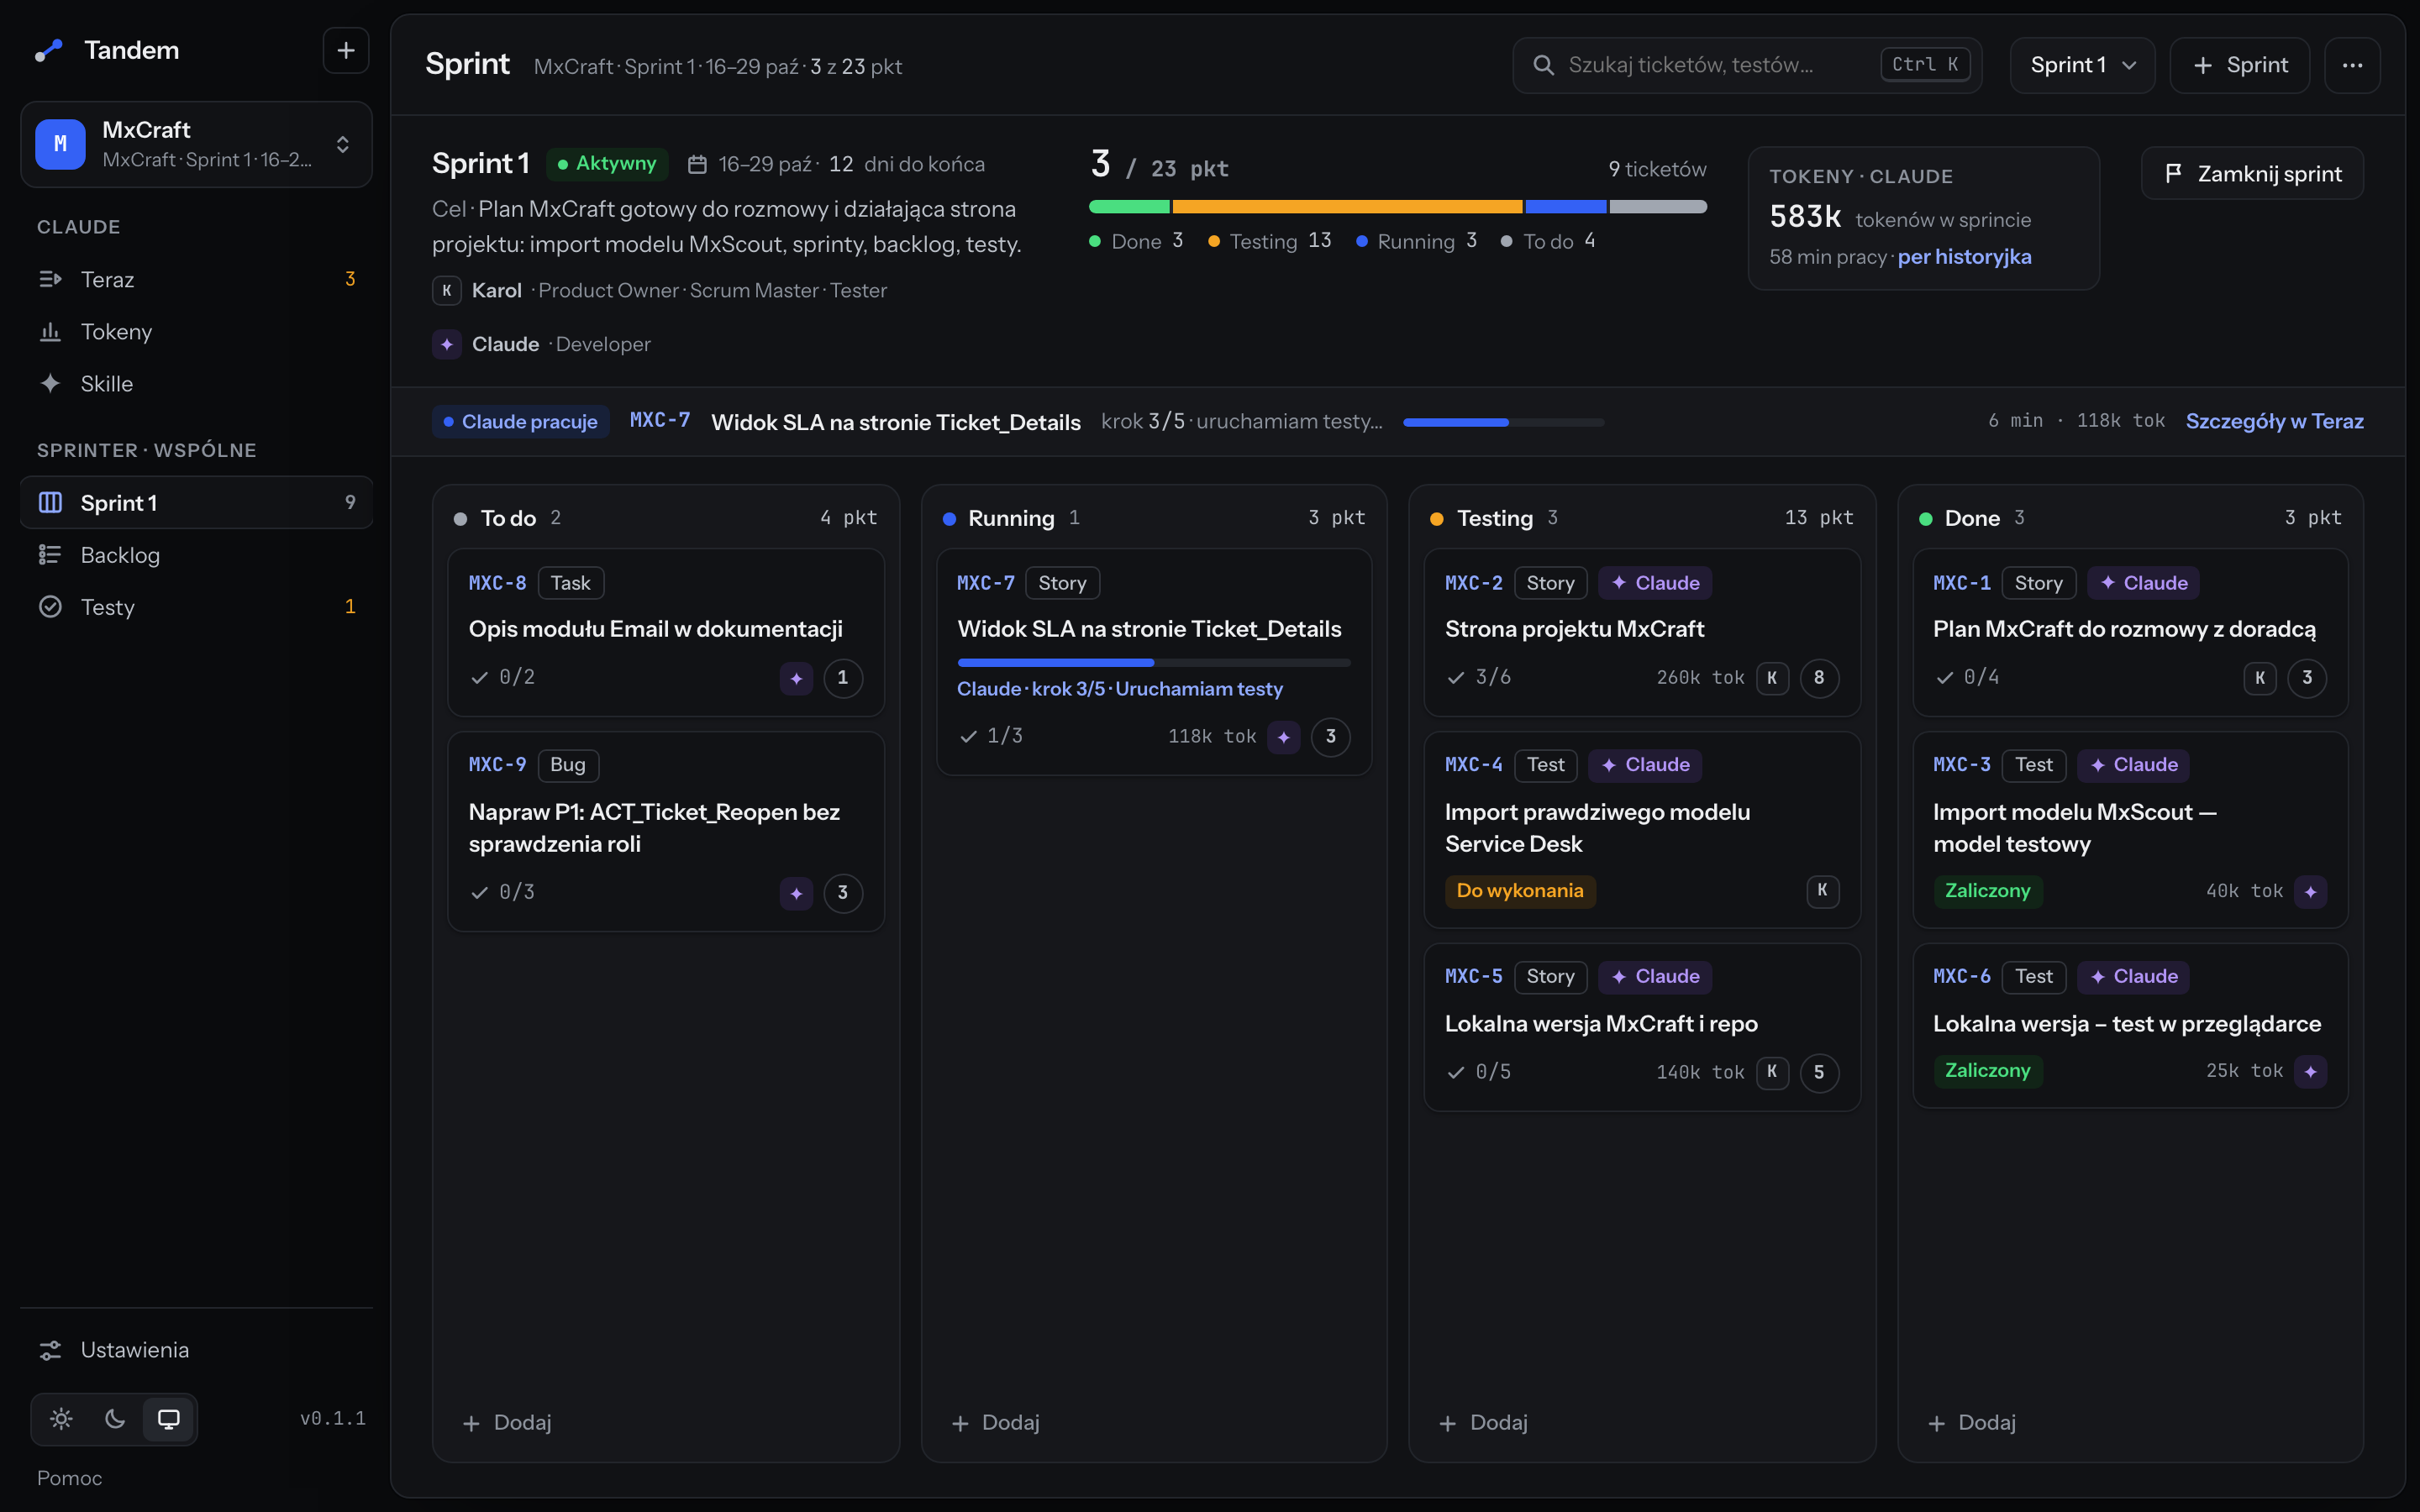Click calendar icon next to 16–29 paź
This screenshot has height=1512, width=2420.
697,165
